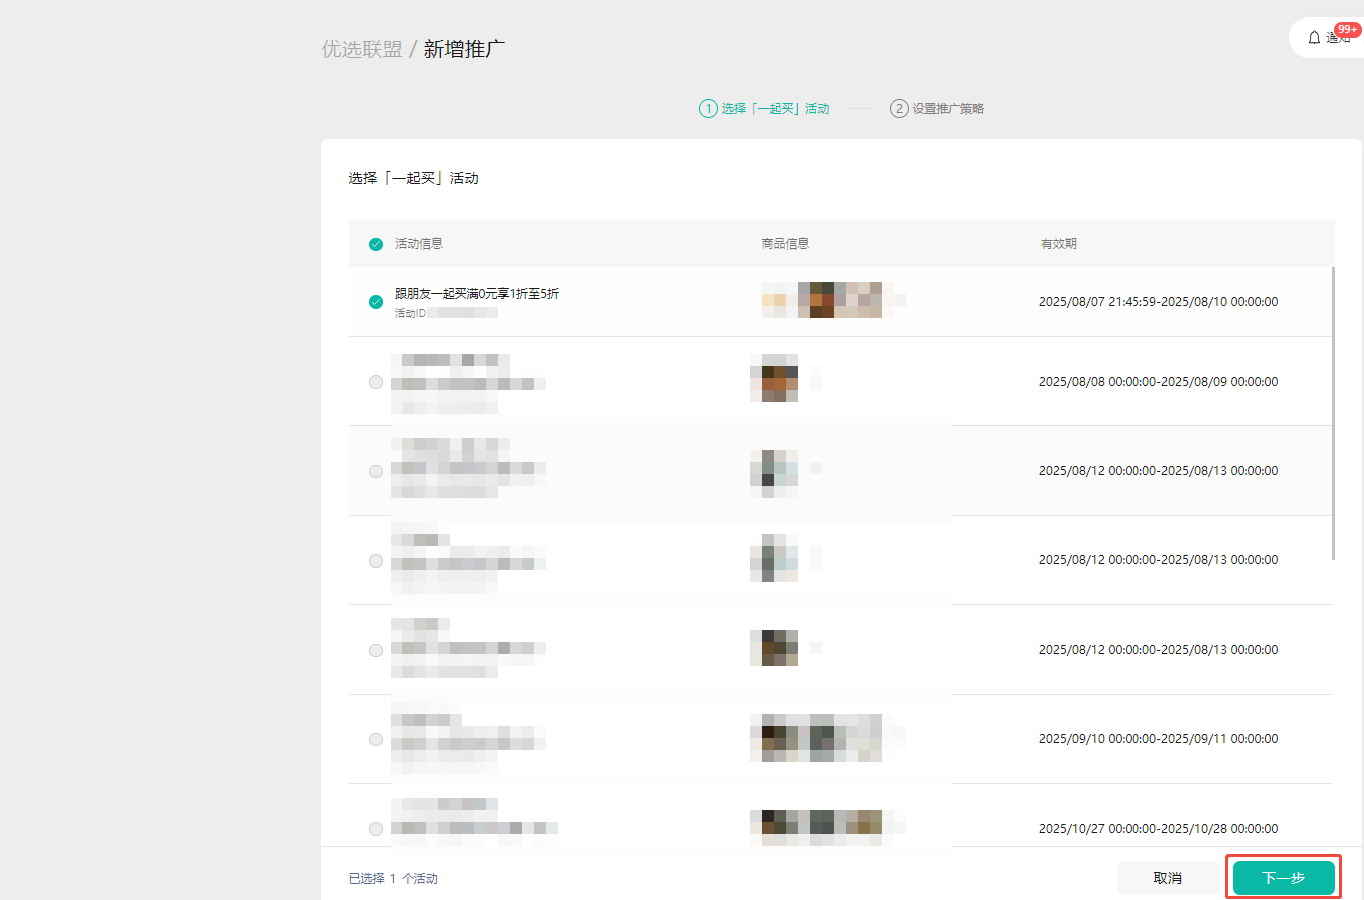The image size is (1364, 900).
Task: Uncheck the 跟朋友一起买 activity row
Action: tap(376, 302)
